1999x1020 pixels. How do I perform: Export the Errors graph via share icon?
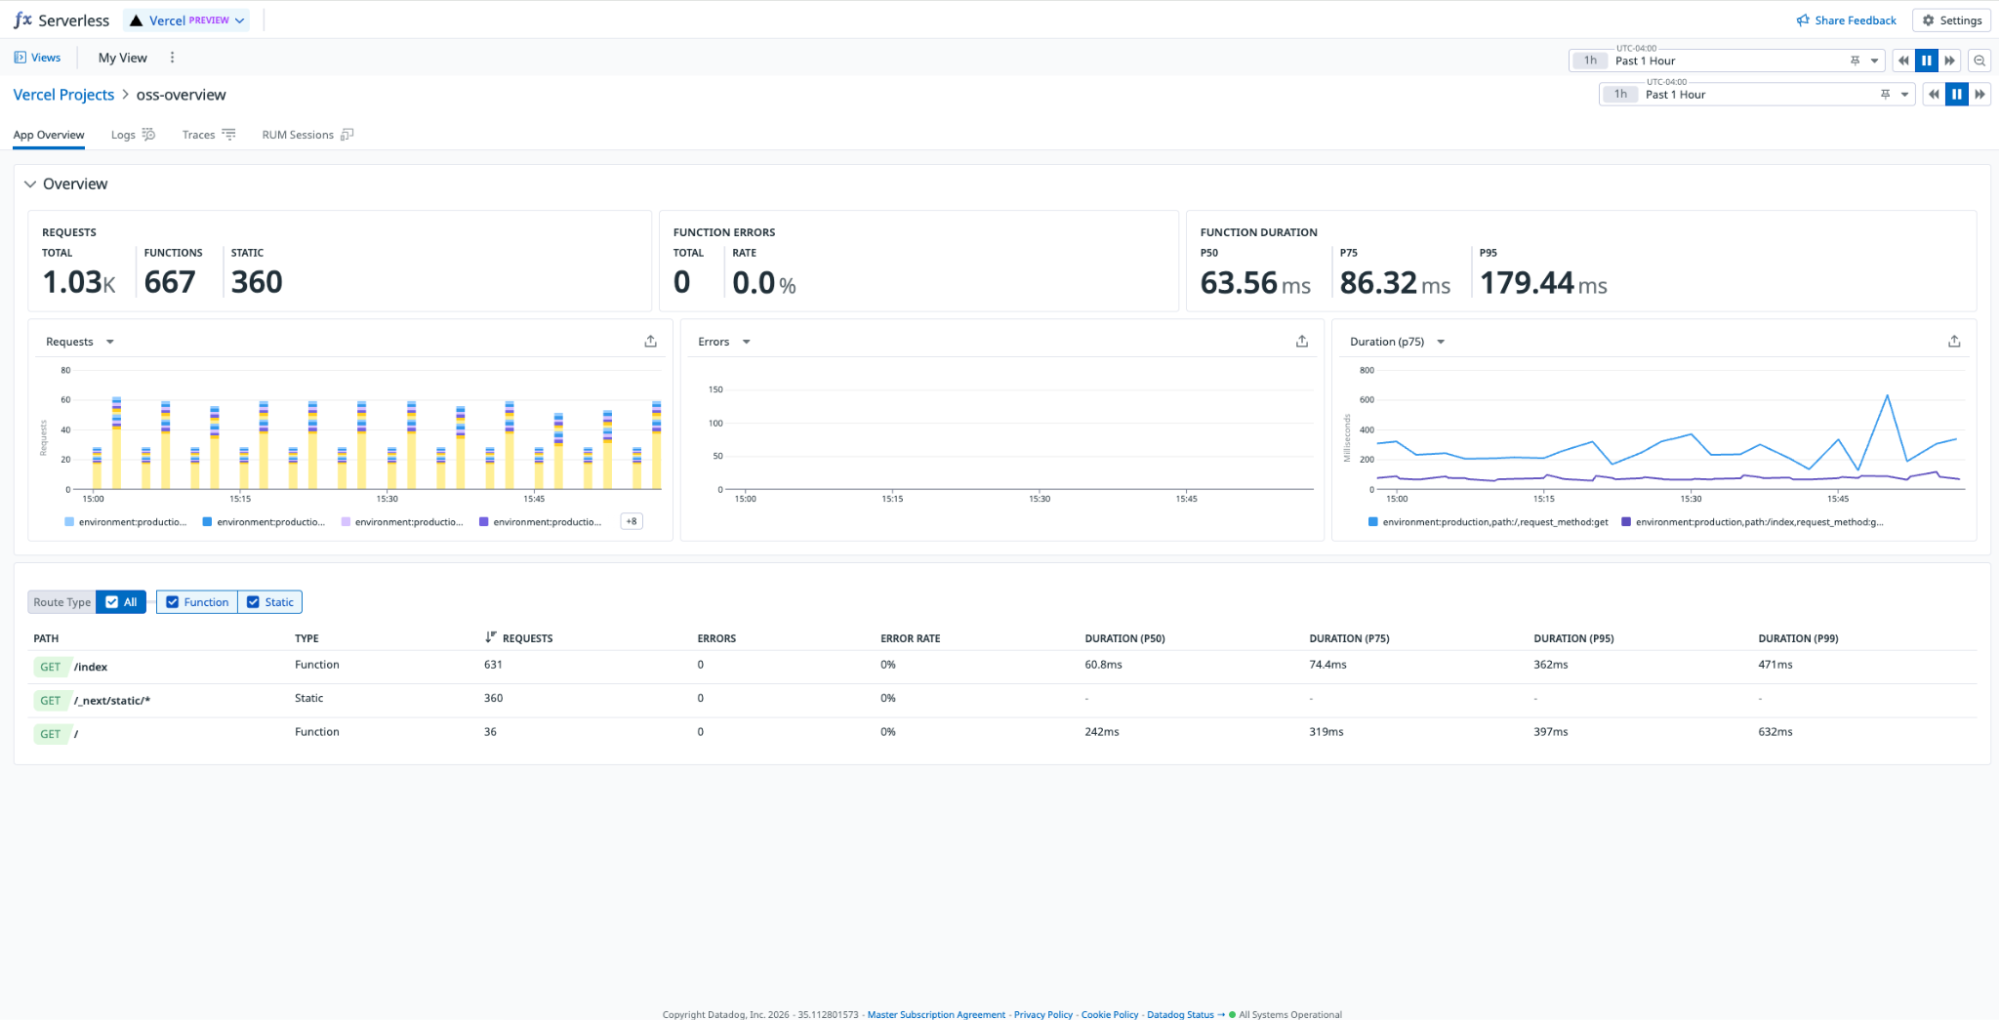[x=1301, y=342]
